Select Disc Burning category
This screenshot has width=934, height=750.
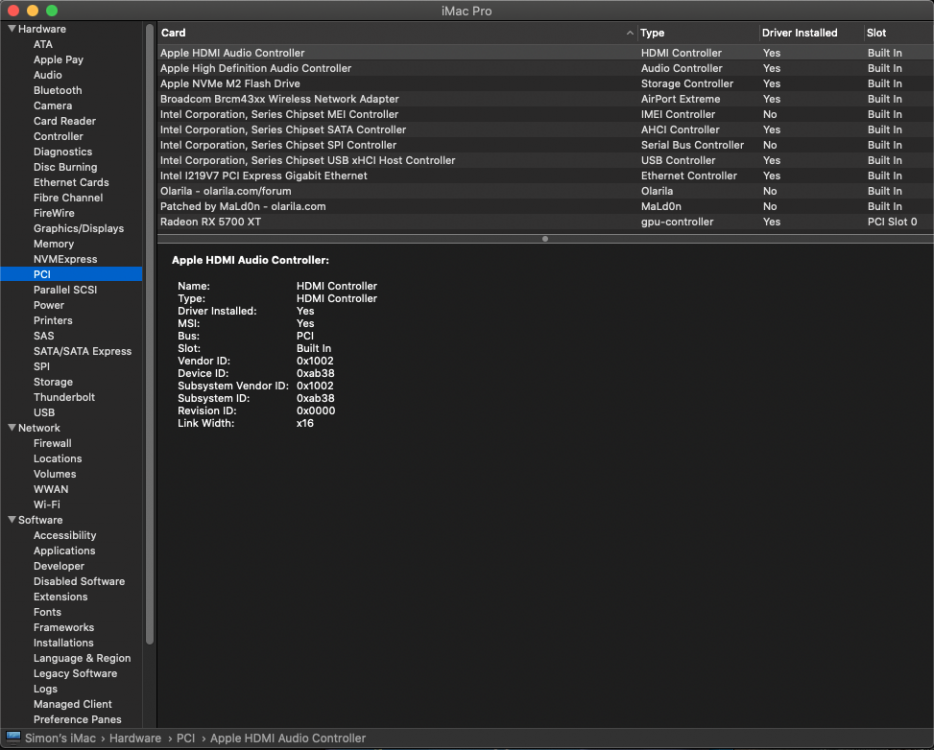65,167
